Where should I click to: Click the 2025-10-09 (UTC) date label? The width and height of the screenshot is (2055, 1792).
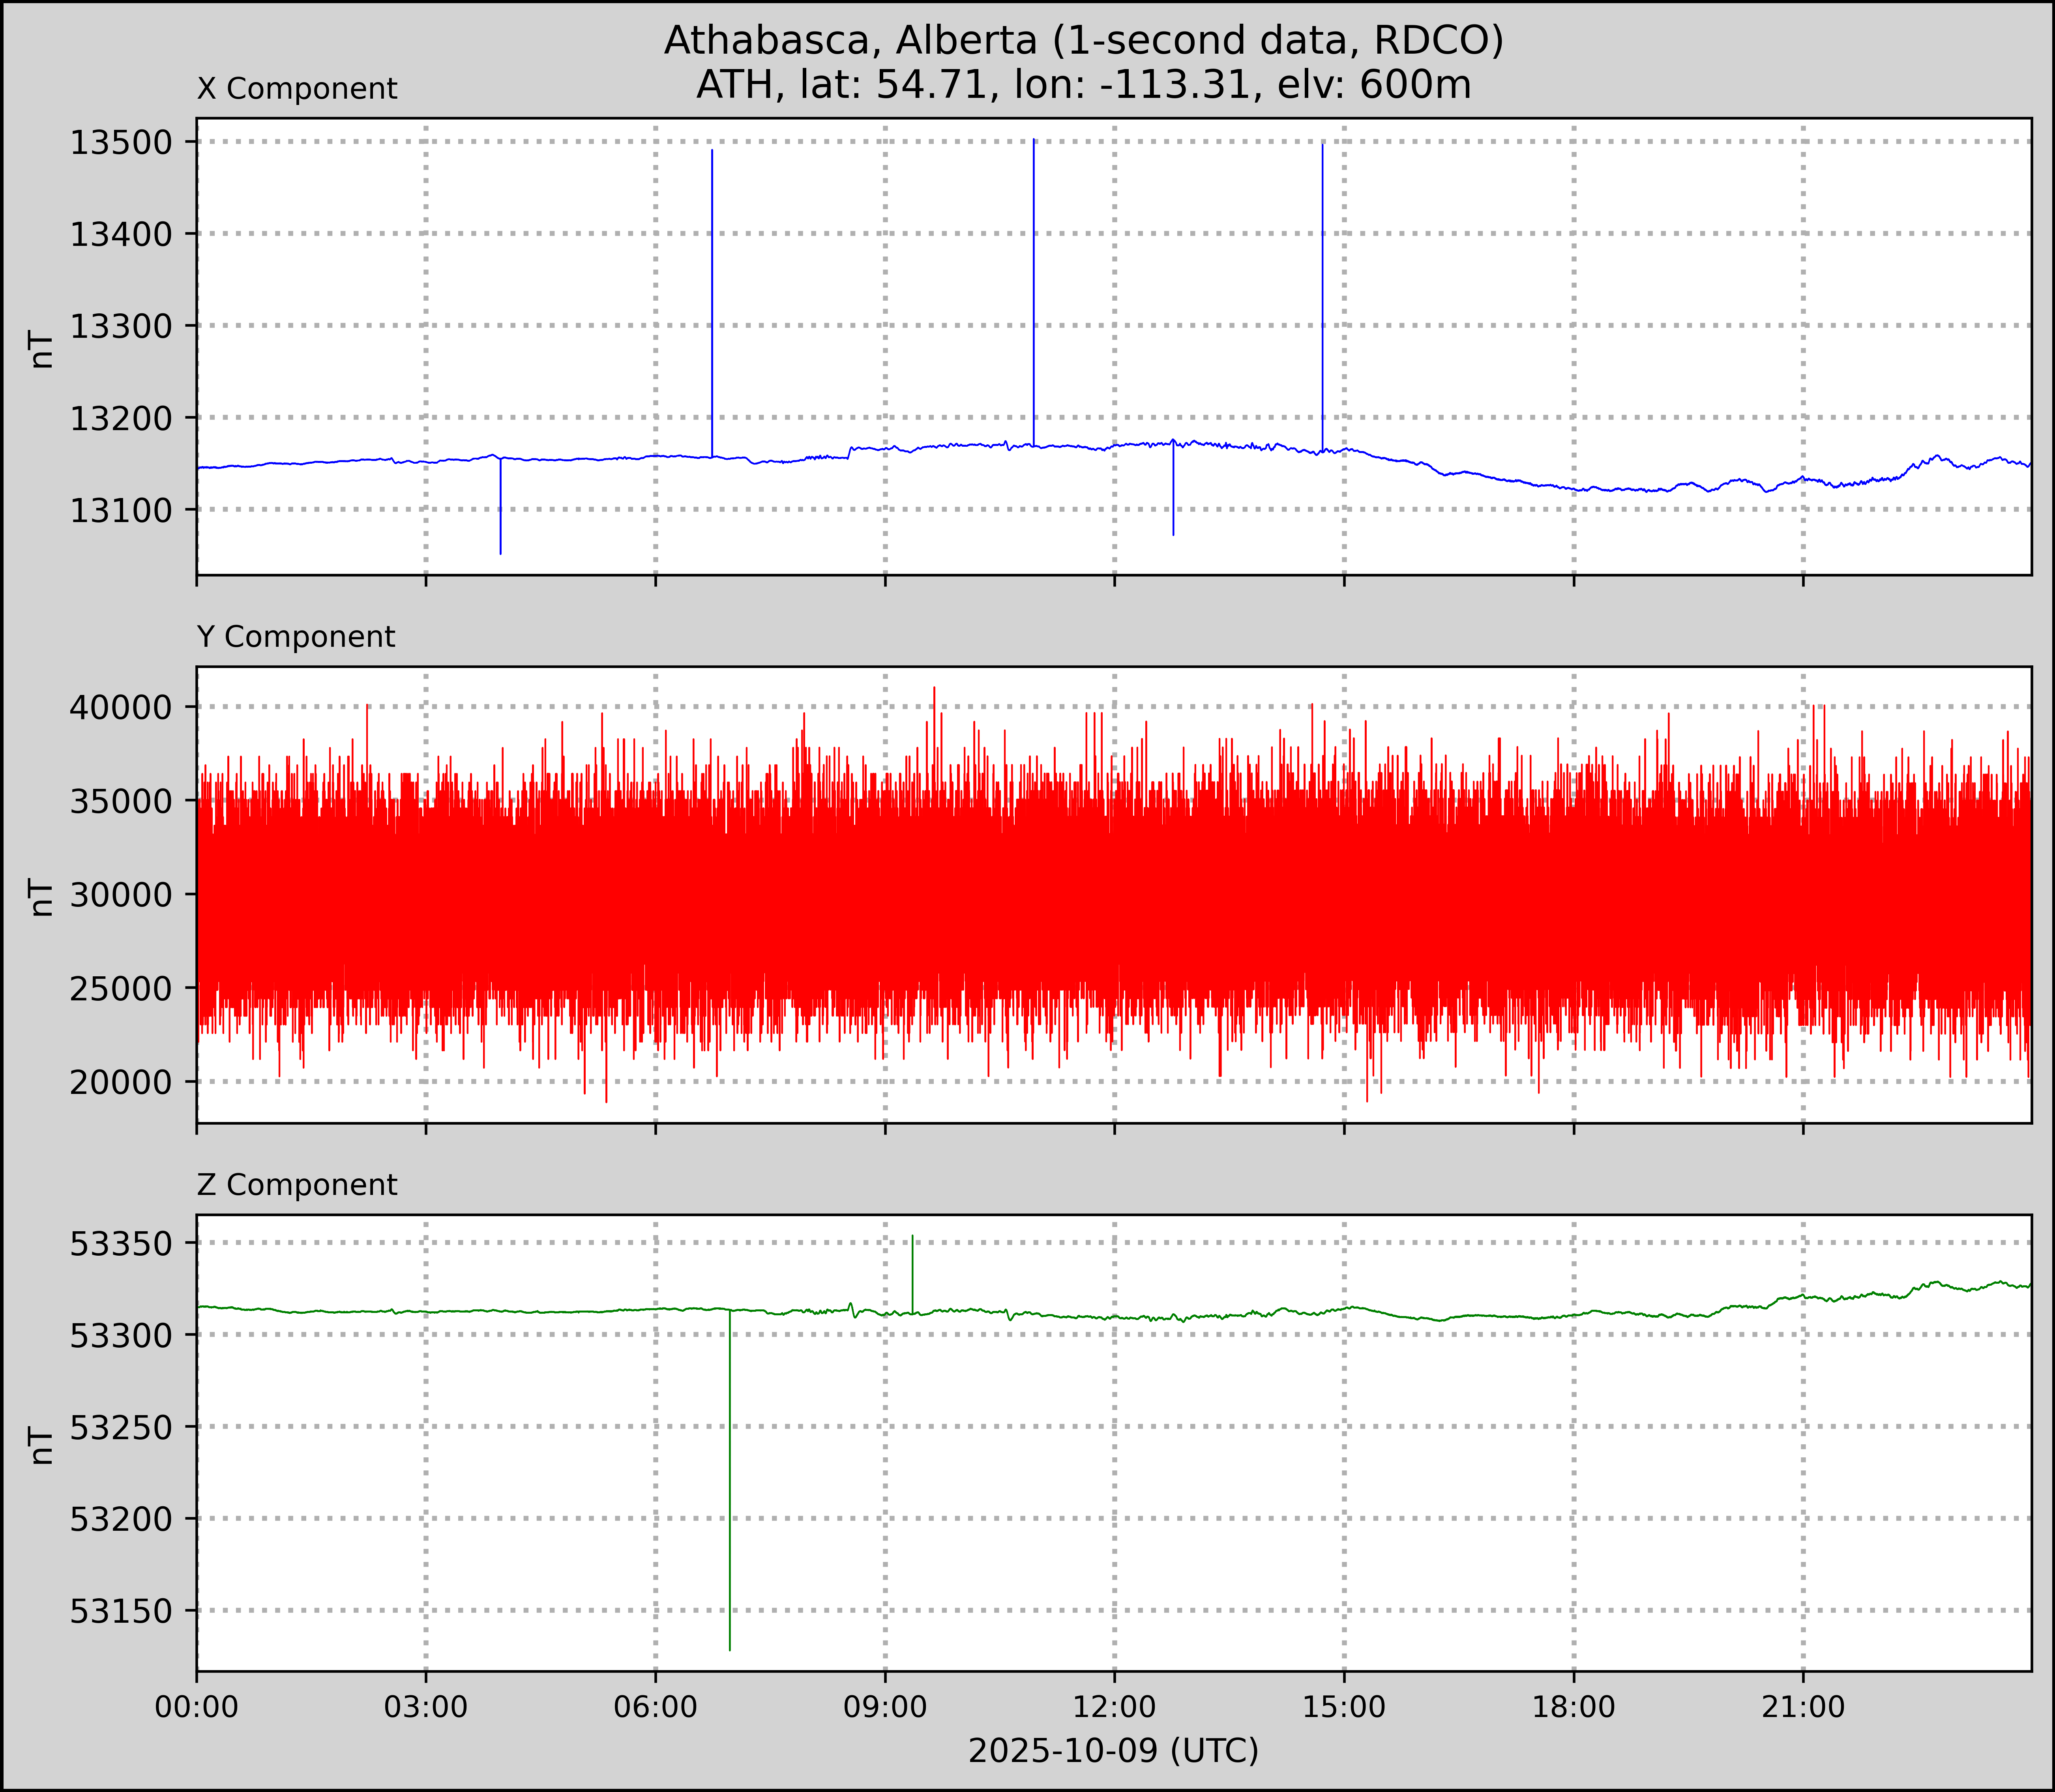(x=1113, y=1750)
